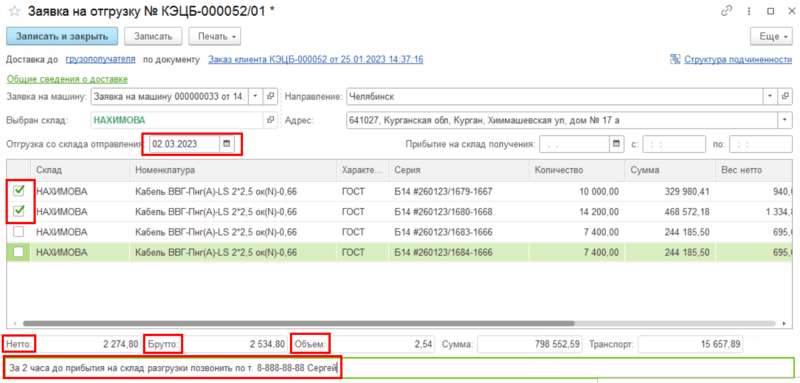This screenshot has height=383, width=800.
Task: Open the calendar for arrival at receiving warehouse
Action: tap(616, 144)
